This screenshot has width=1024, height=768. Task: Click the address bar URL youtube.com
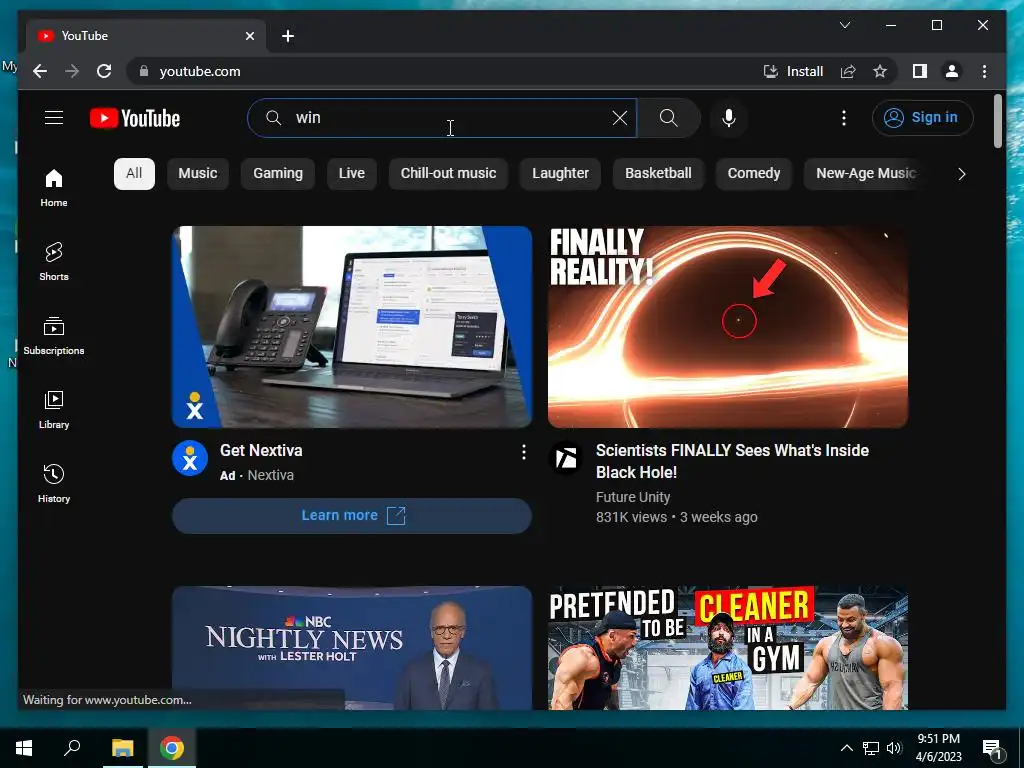click(200, 71)
